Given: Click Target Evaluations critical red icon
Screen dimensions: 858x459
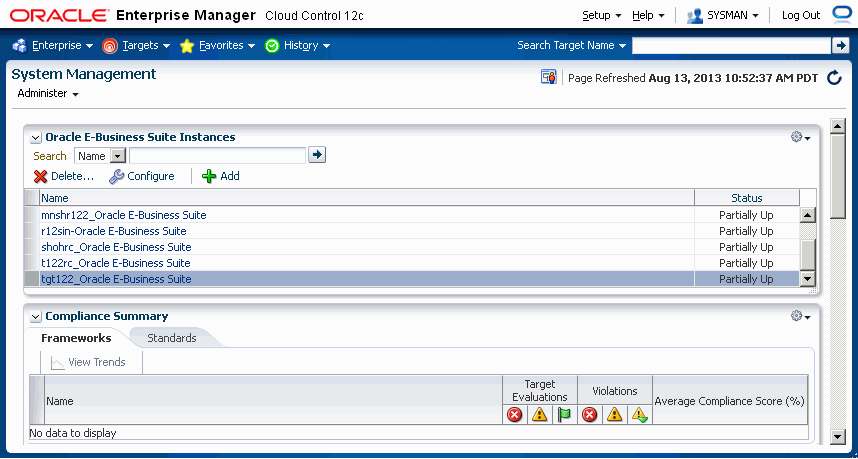Looking at the screenshot, I should 514,416.
